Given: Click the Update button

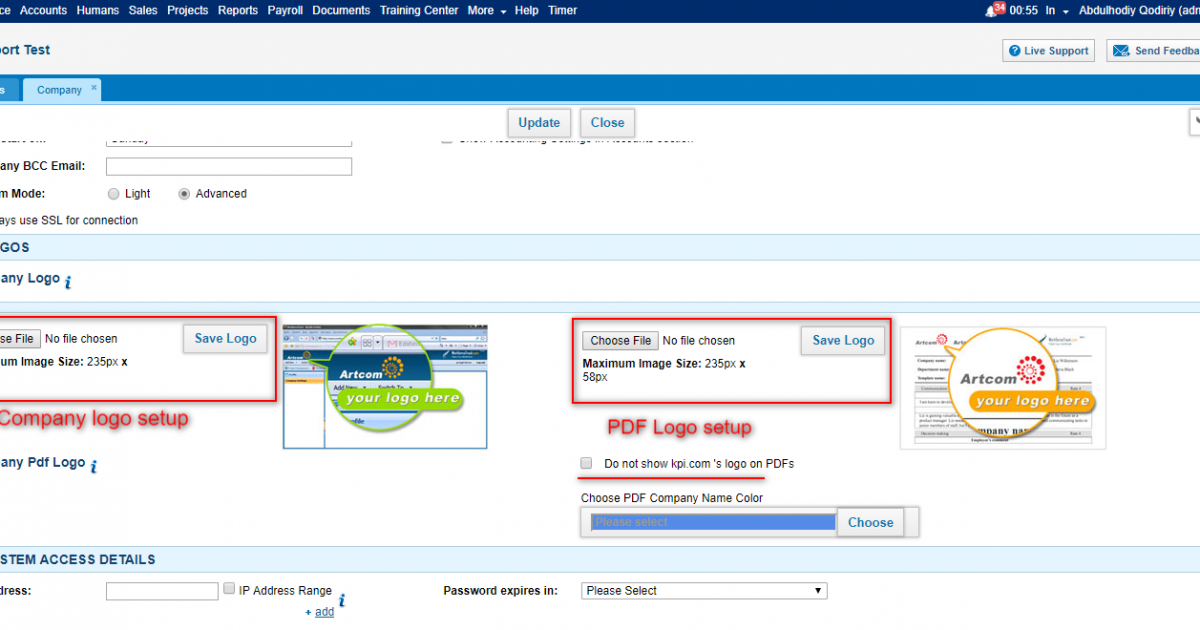Looking at the screenshot, I should (x=539, y=123).
